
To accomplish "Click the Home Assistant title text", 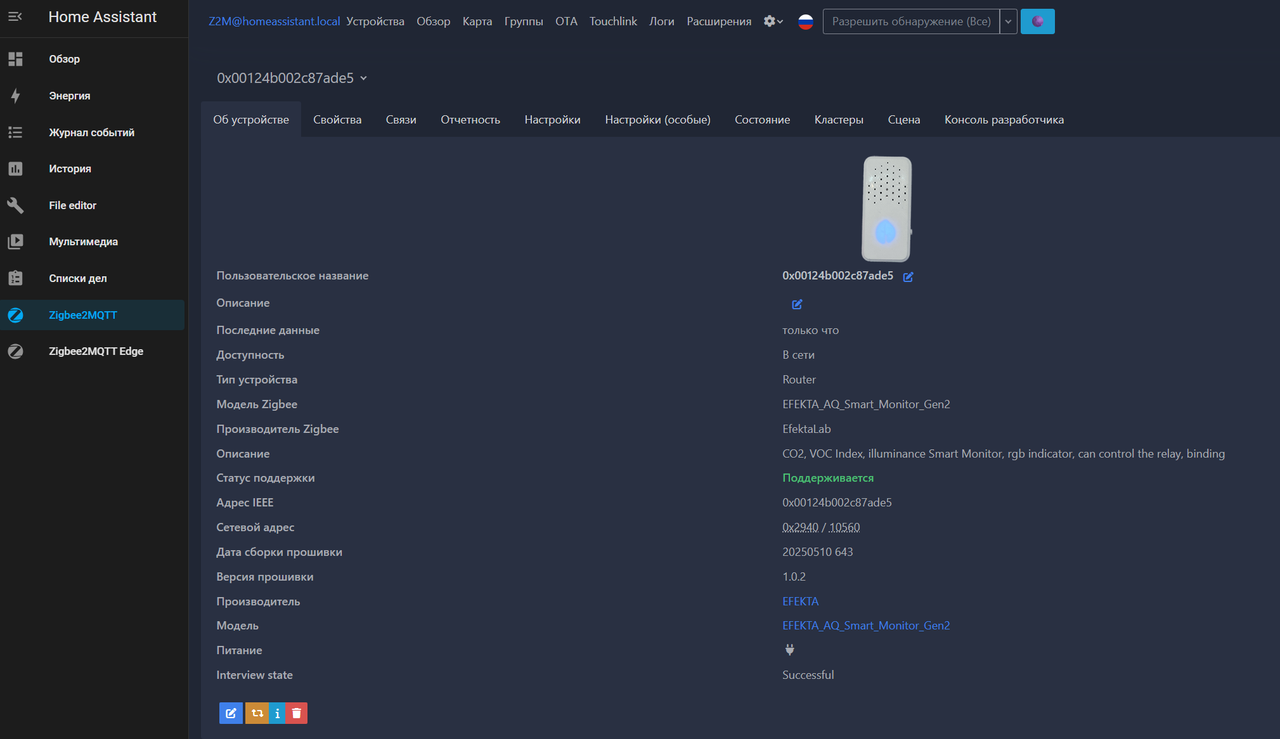I will [x=102, y=17].
